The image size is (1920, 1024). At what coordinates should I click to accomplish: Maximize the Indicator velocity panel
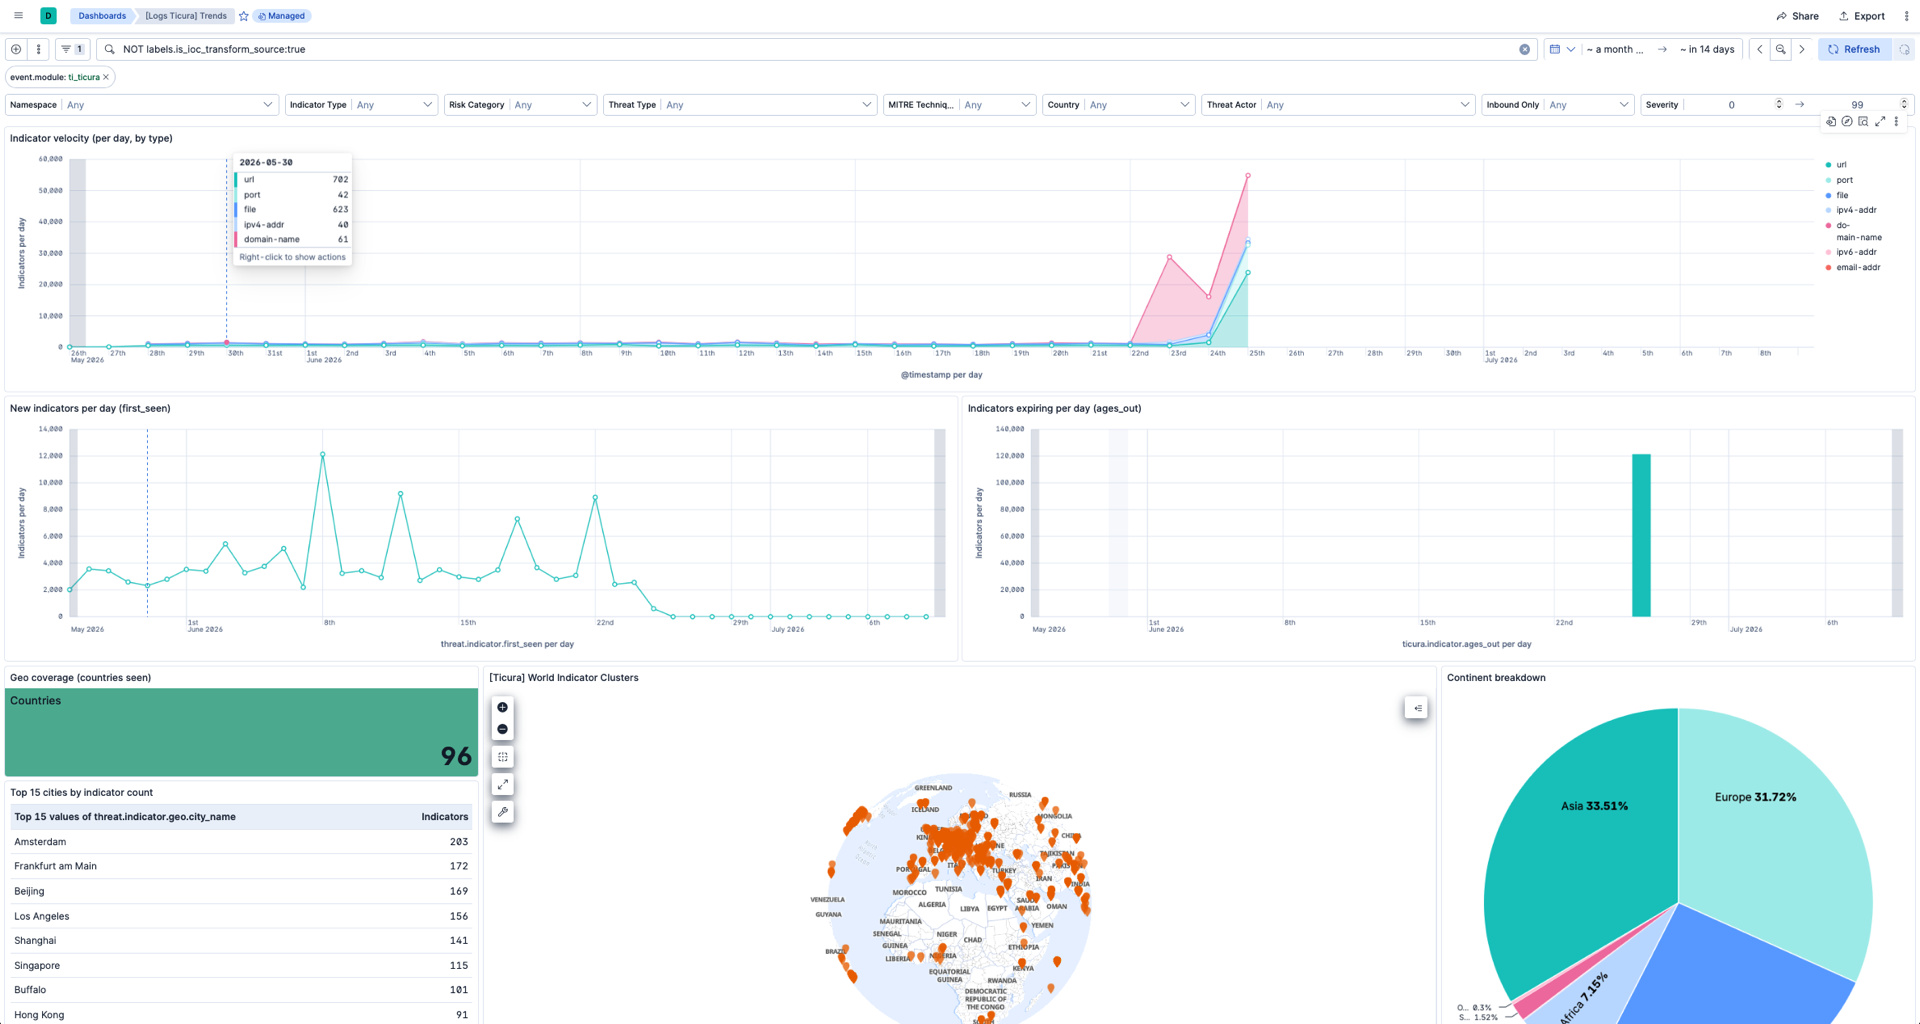(1880, 122)
